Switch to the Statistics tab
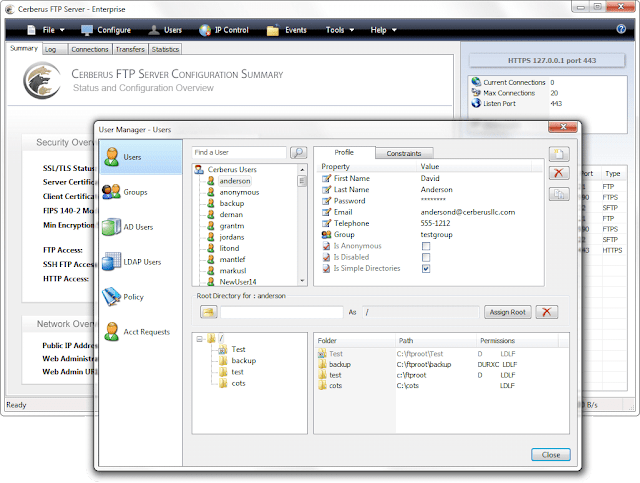This screenshot has width=640, height=483. pyautogui.click(x=165, y=49)
